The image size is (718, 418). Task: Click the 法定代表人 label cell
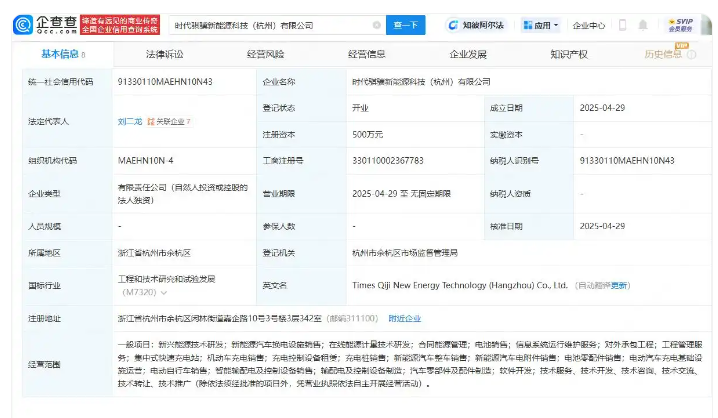click(x=67, y=121)
